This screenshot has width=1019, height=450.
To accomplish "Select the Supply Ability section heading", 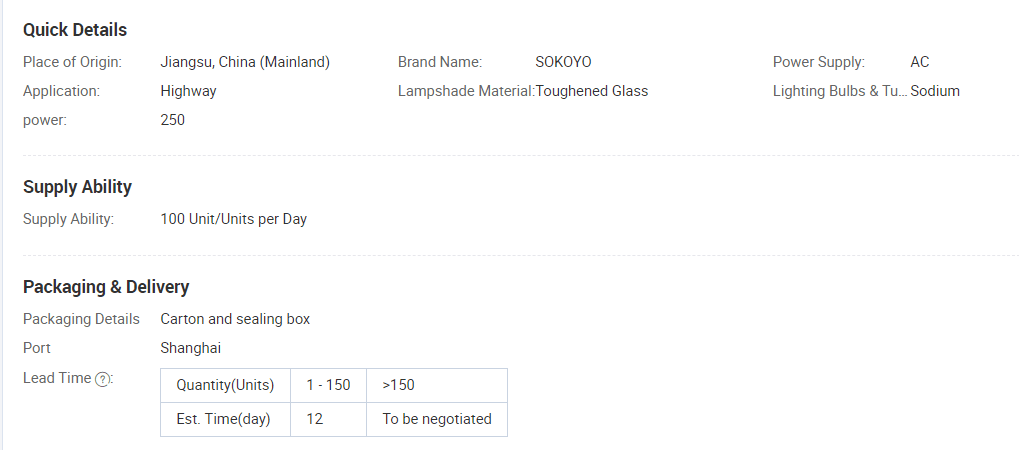I will pyautogui.click(x=77, y=187).
